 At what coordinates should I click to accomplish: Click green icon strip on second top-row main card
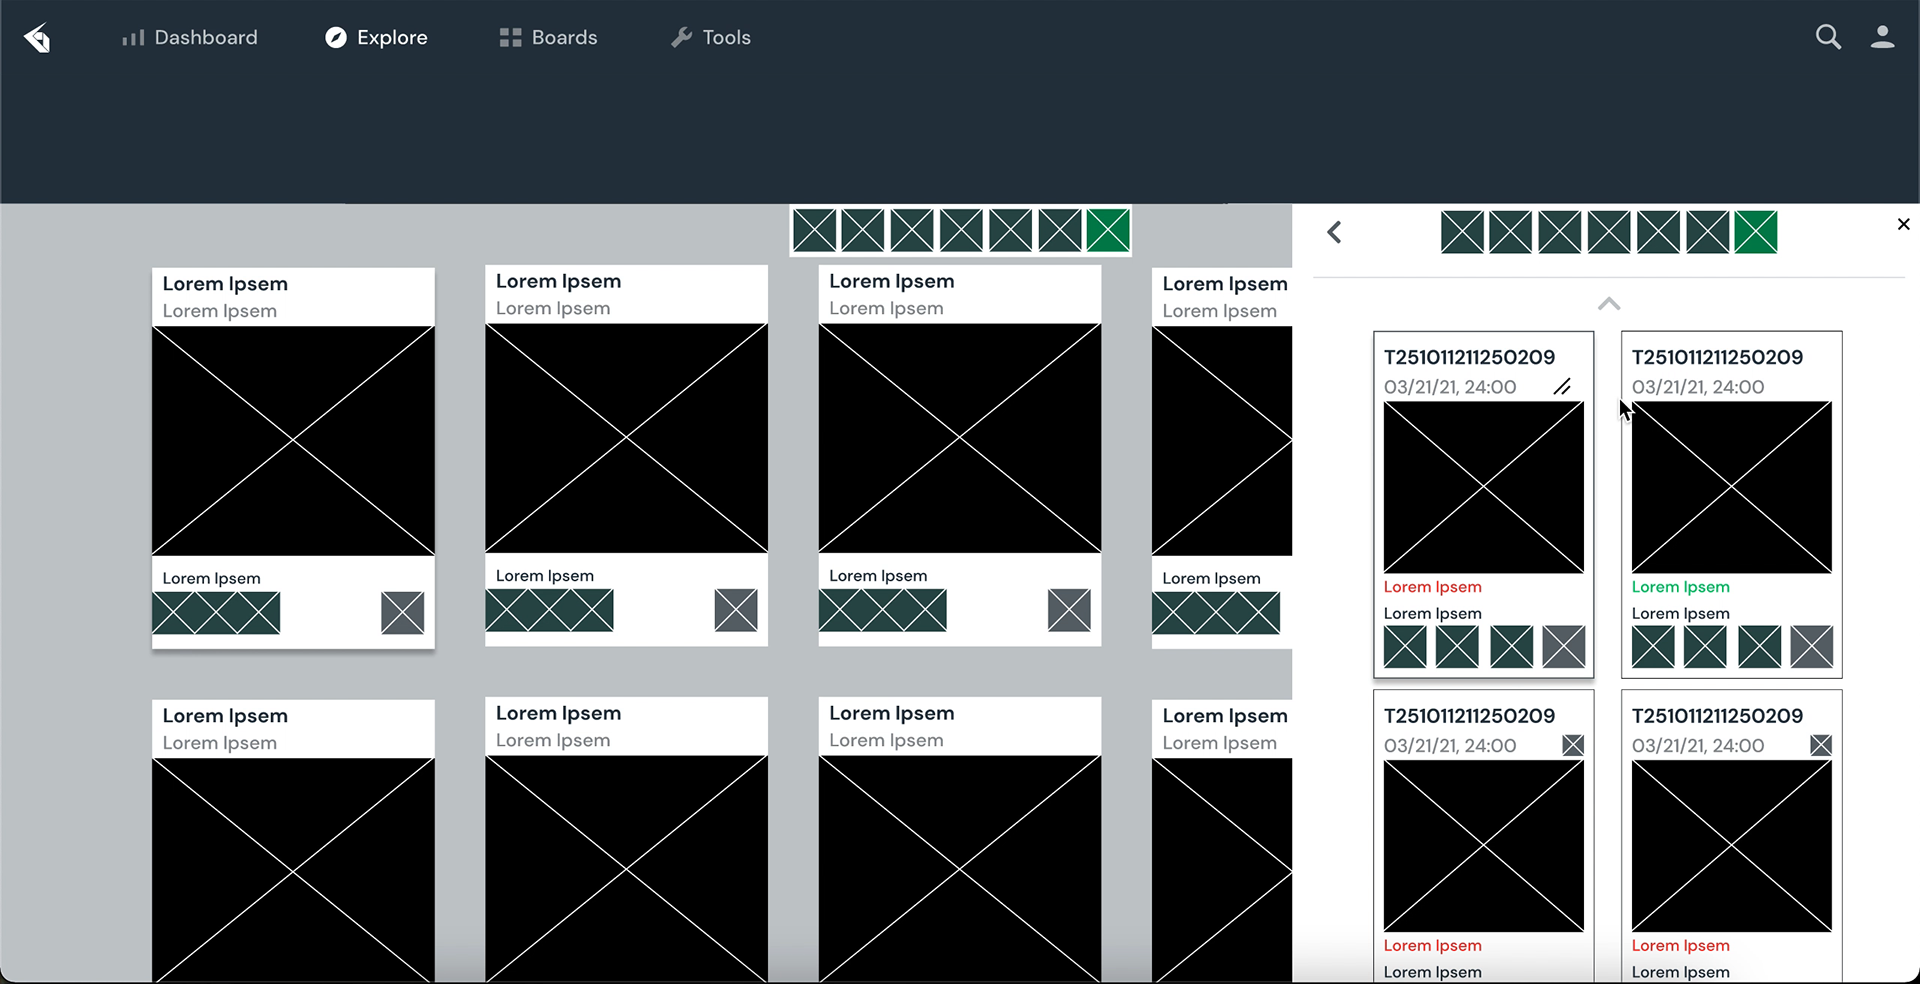coord(550,610)
